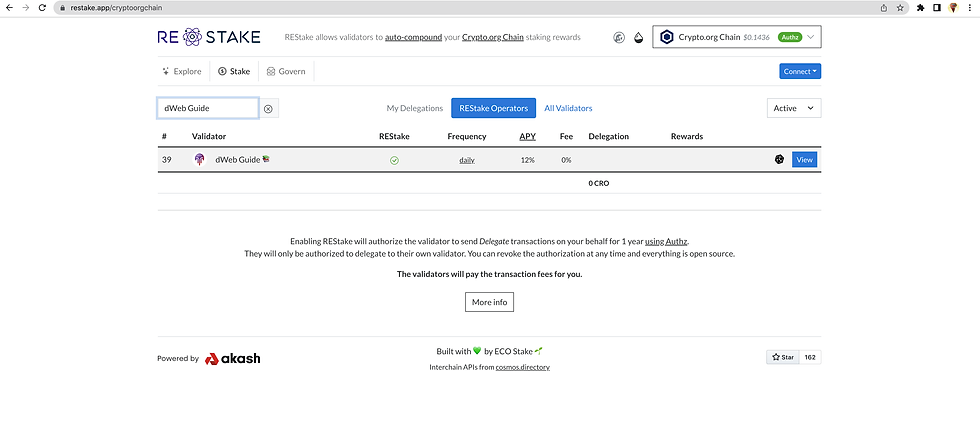Click the $0.1436 price text
Screen dimensions: 980x428
756,37
